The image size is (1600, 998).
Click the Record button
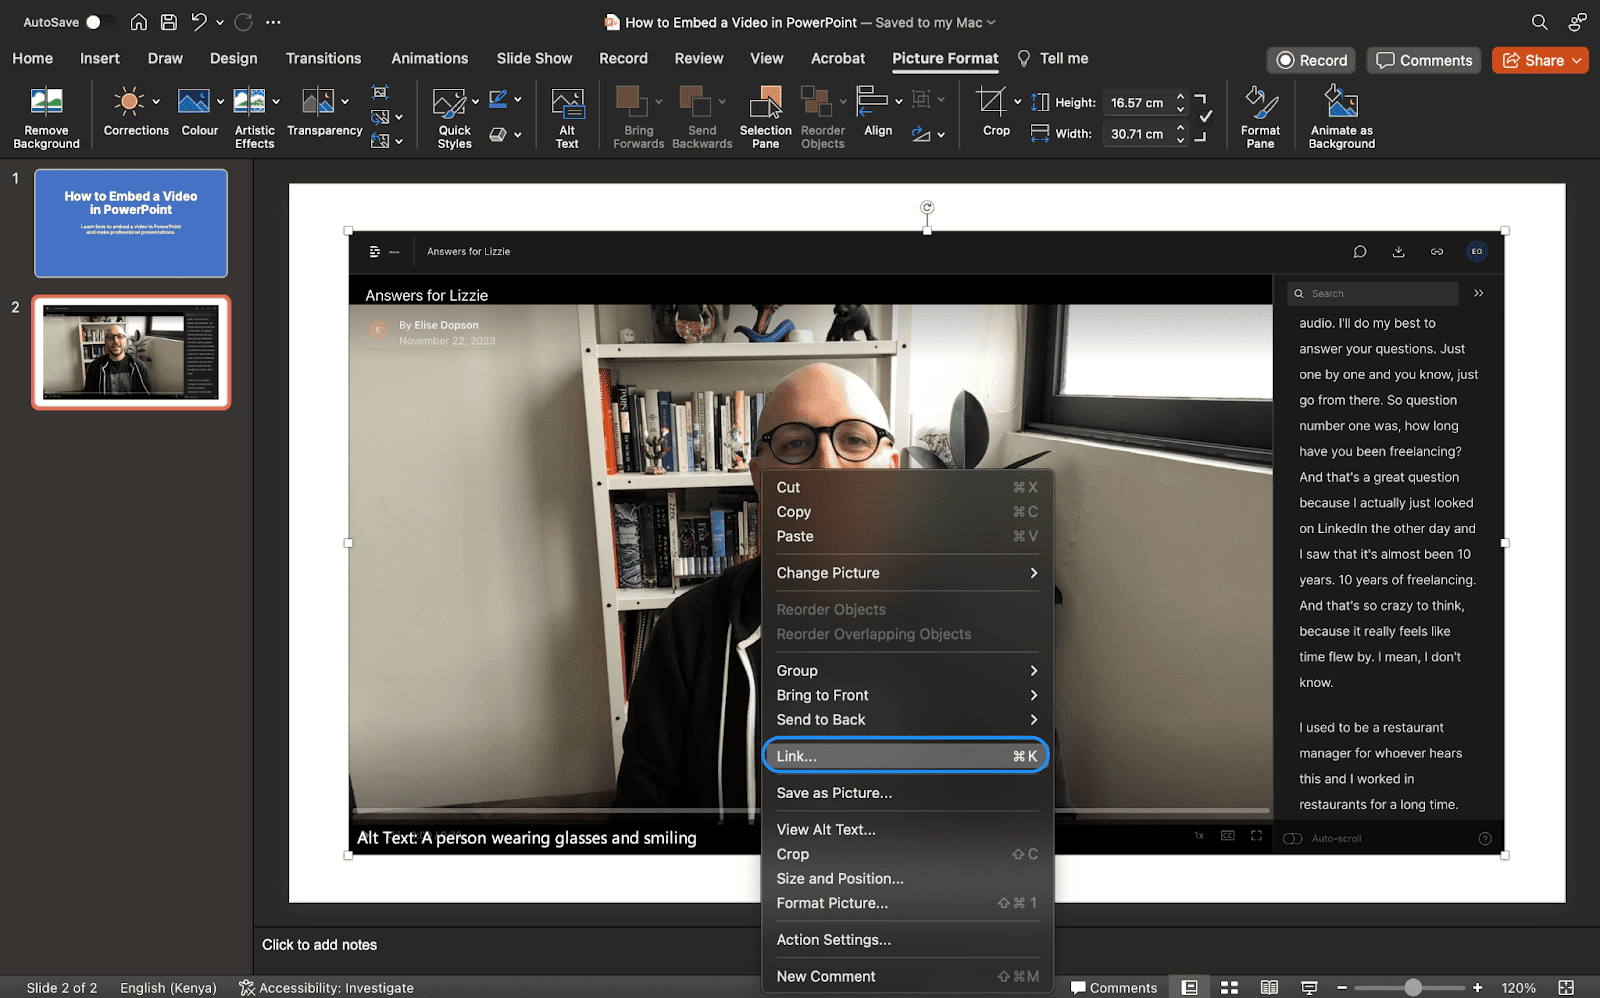1311,60
